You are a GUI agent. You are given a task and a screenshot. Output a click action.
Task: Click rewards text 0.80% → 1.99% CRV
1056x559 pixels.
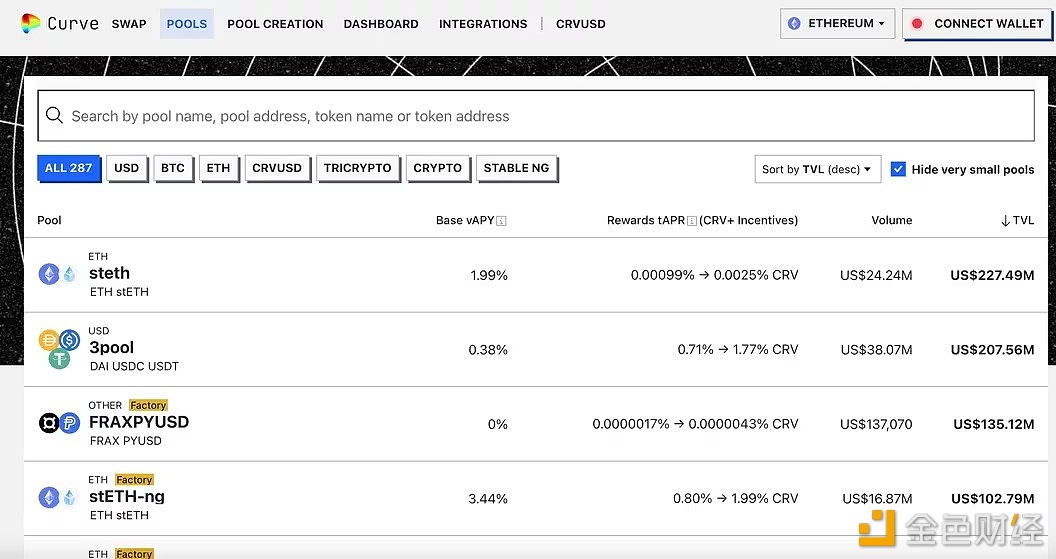735,499
